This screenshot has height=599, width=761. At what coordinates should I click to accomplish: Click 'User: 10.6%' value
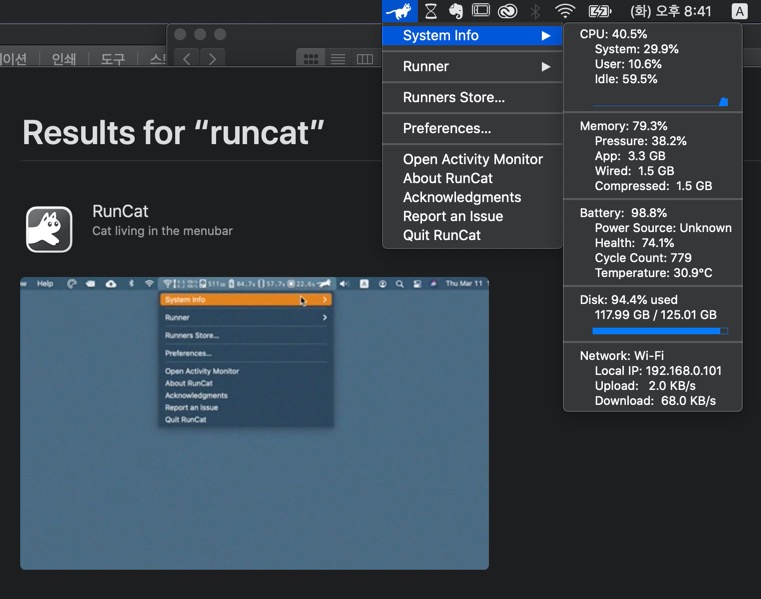point(628,64)
